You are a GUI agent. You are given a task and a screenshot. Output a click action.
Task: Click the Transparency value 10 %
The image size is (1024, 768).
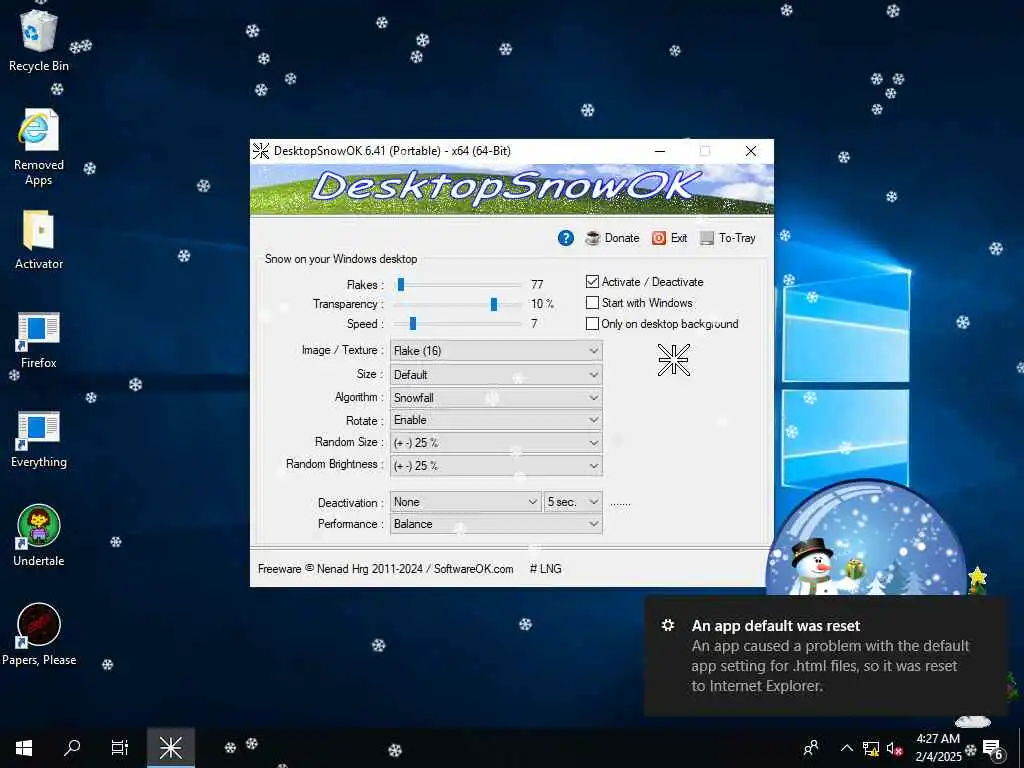point(542,304)
